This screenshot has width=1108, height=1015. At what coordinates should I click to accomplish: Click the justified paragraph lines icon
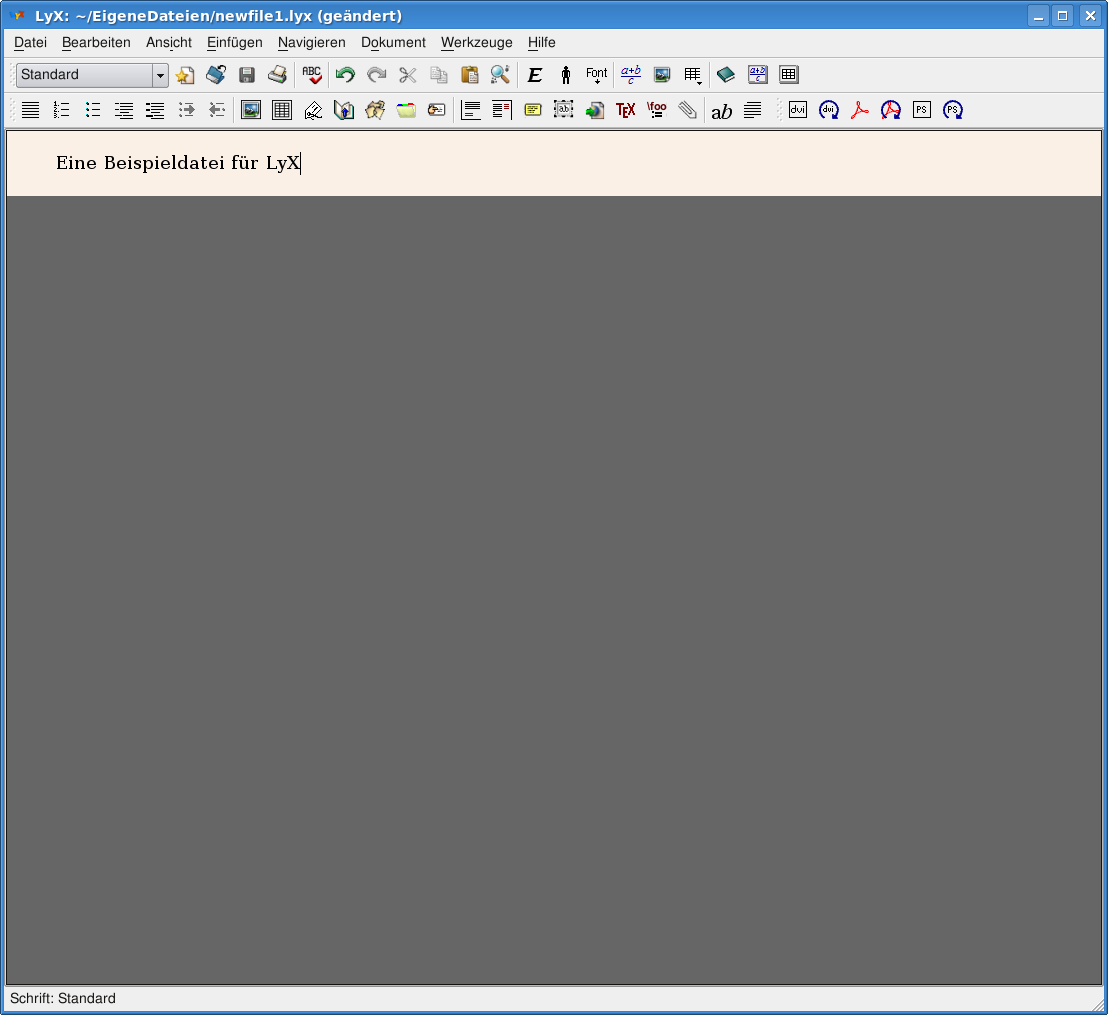pos(30,110)
